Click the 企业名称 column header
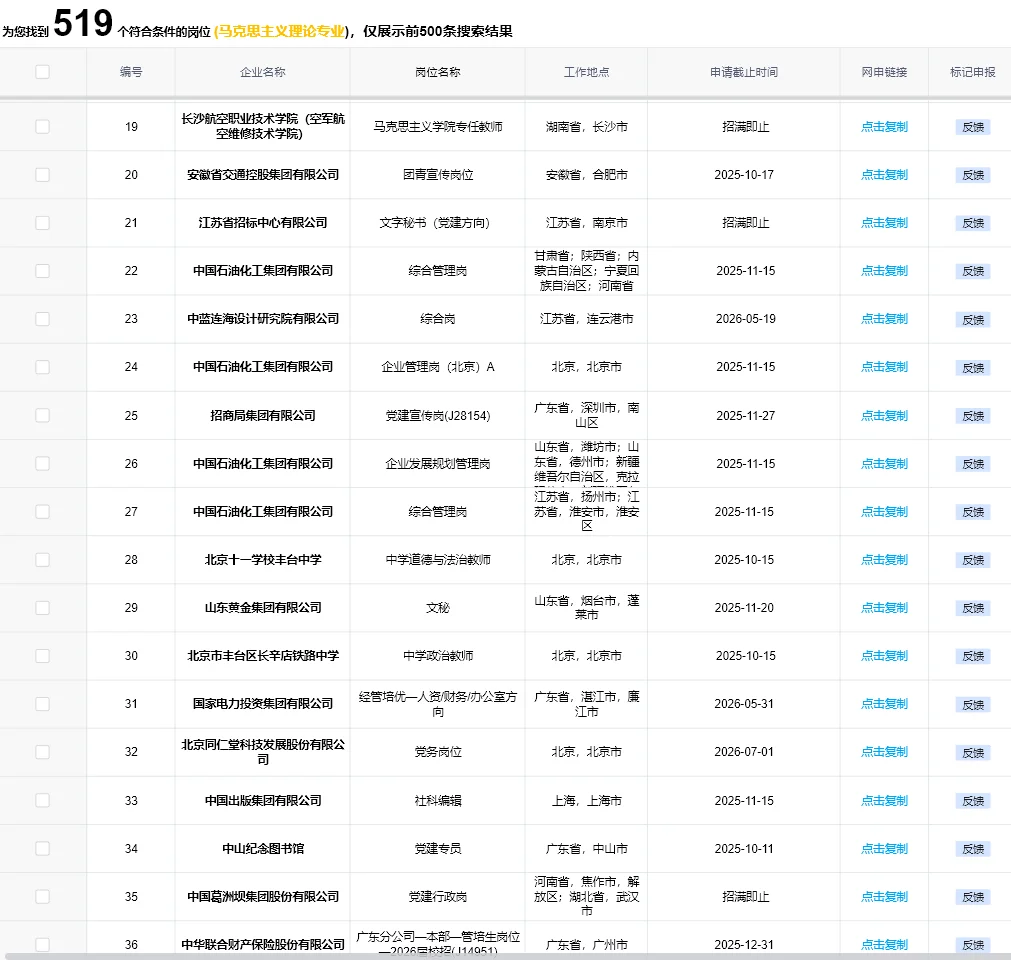This screenshot has height=960, width=1011. coord(262,72)
